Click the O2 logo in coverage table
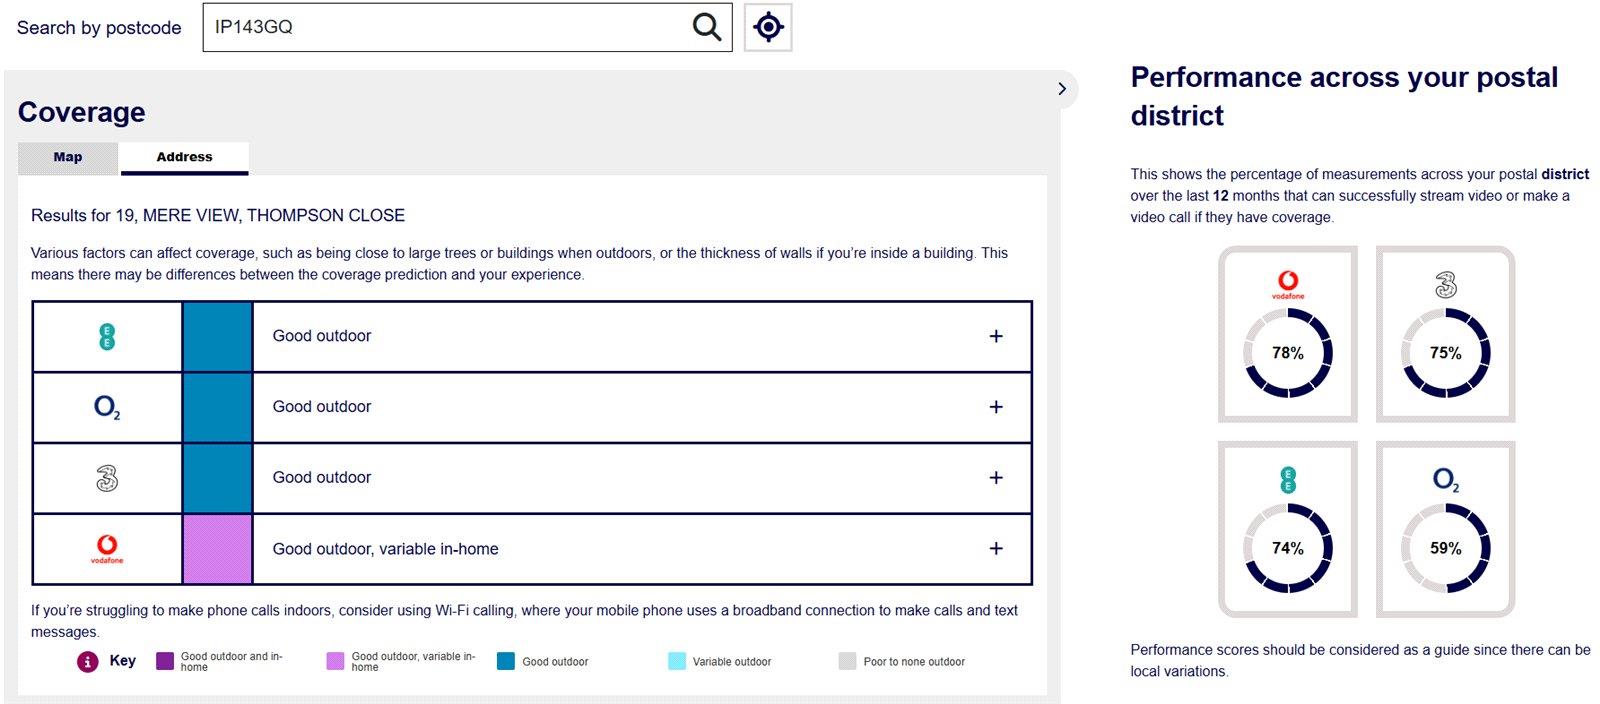Screen dimensions: 1600x704 tap(107, 407)
